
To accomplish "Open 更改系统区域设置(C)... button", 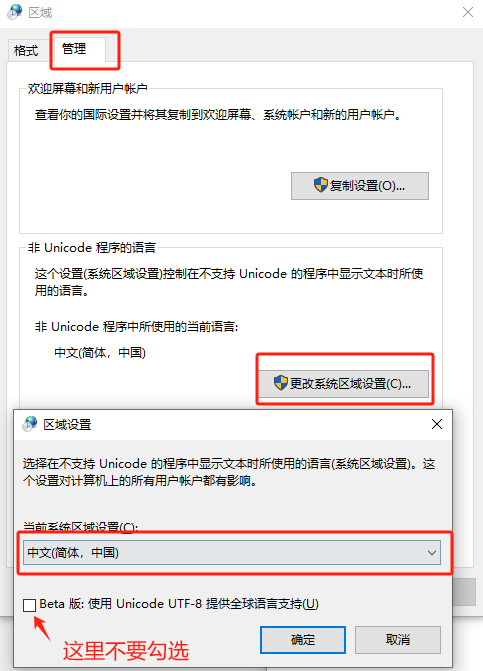I will tap(342, 383).
